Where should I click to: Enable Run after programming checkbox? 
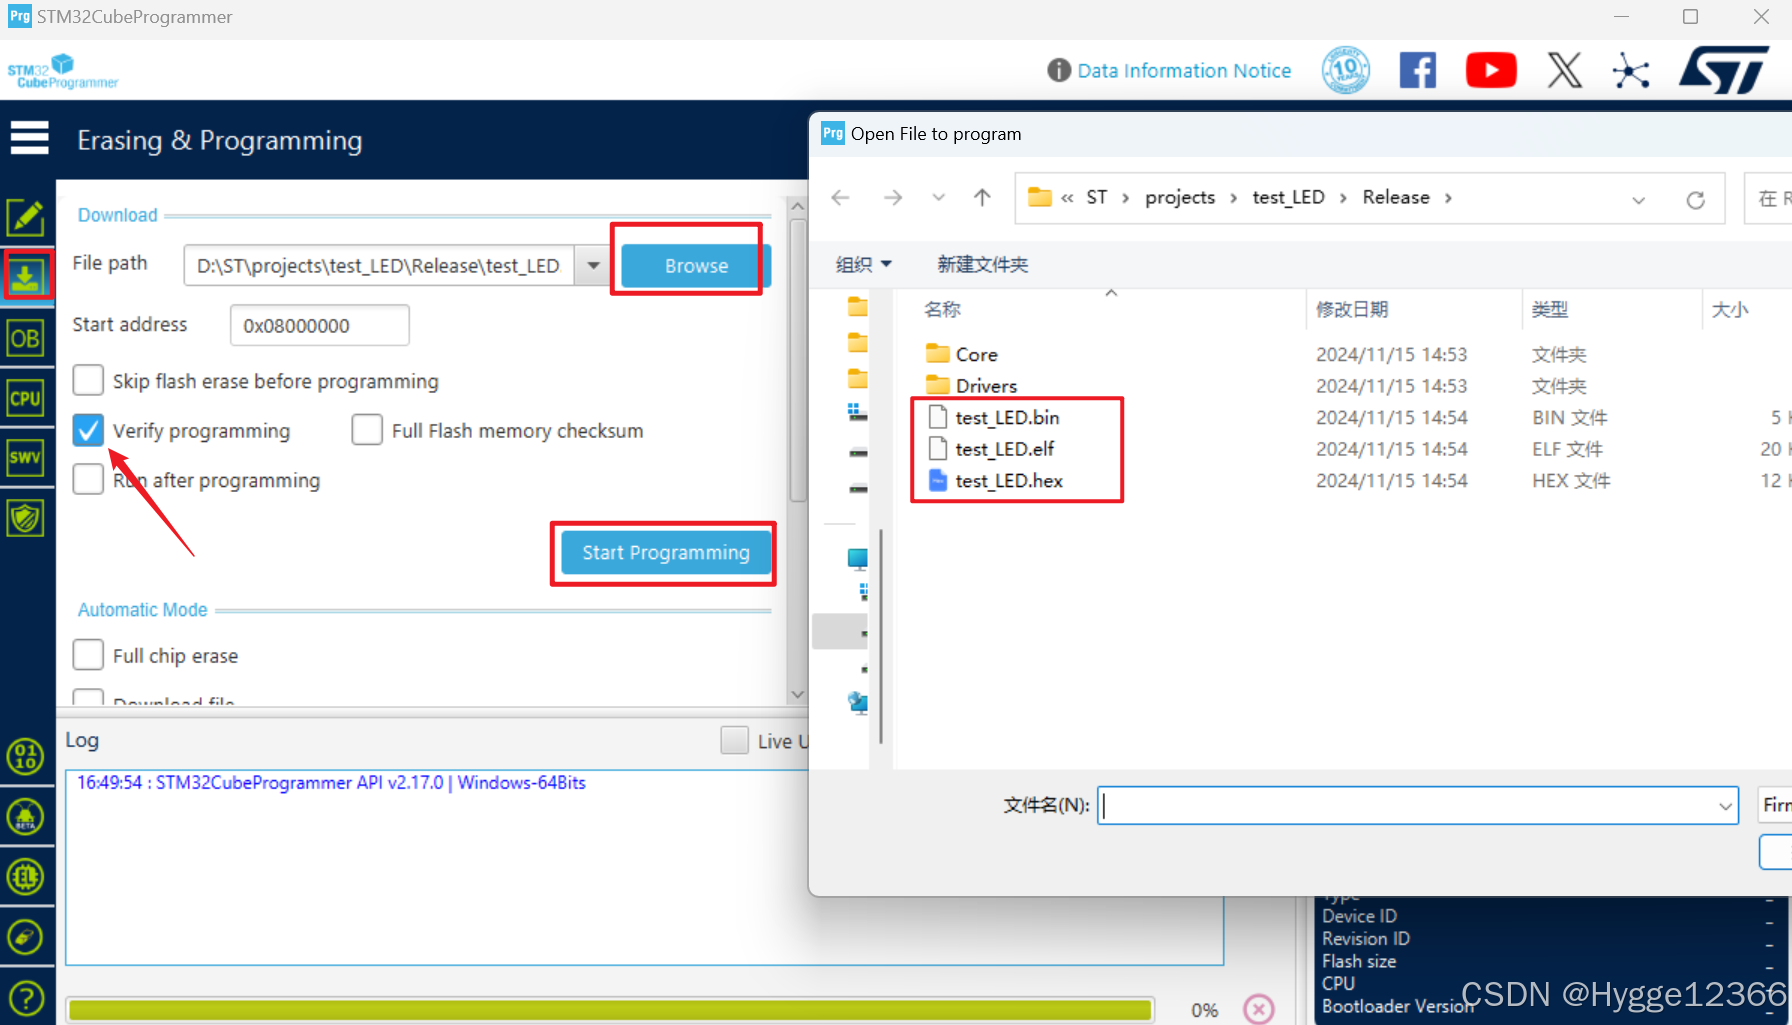pos(88,479)
